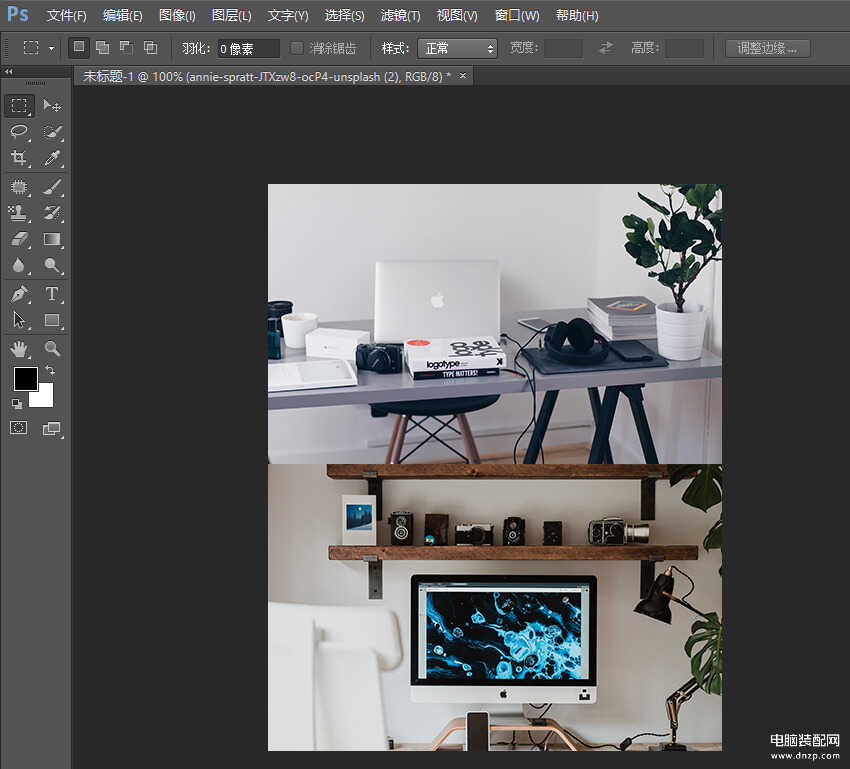Open the 滤镜(T) menu
The height and width of the screenshot is (769, 850).
pos(400,16)
